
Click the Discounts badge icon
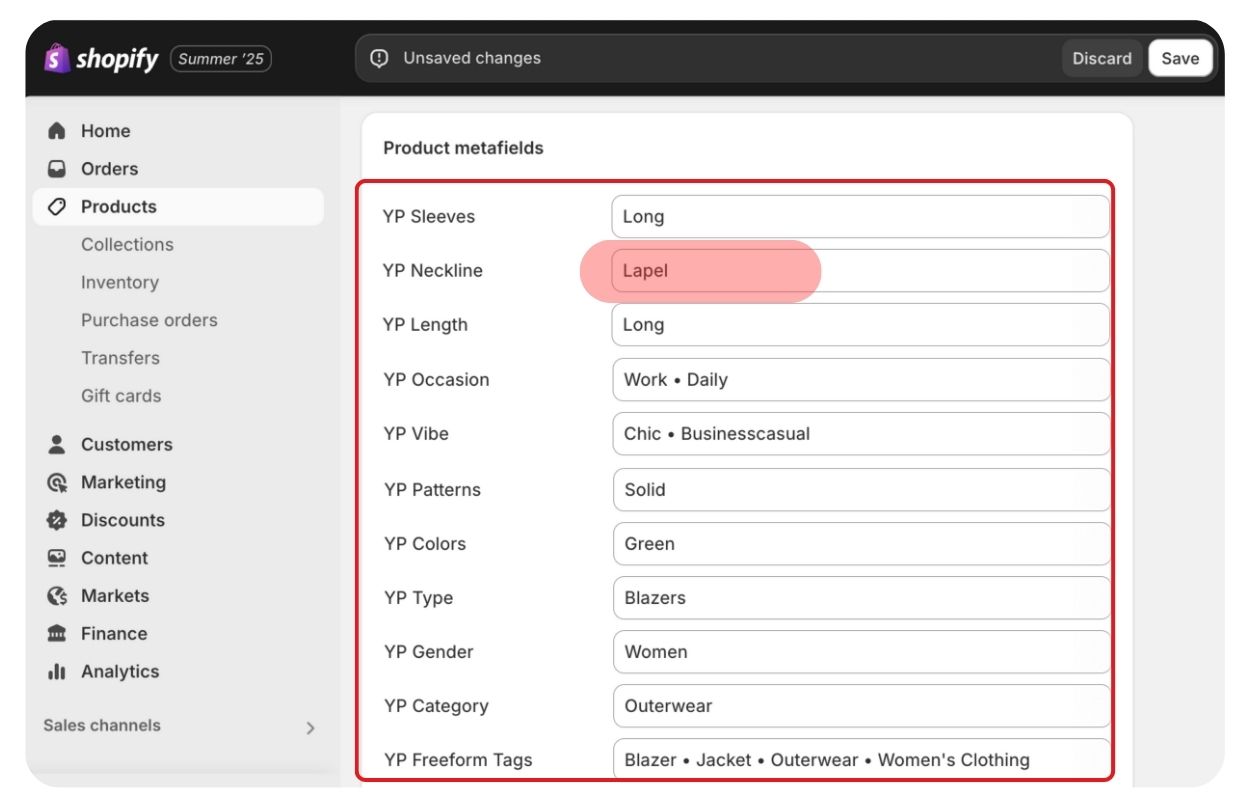[x=57, y=520]
